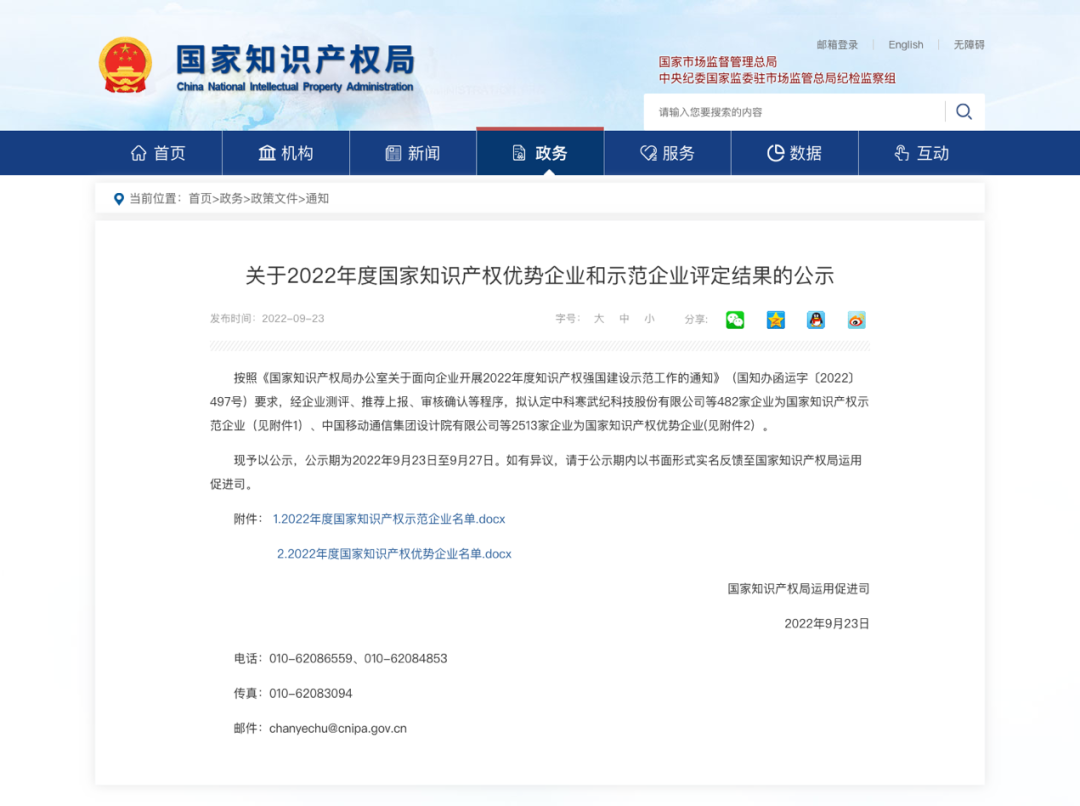This screenshot has height=806, width=1080.
Task: Click the fax number 010-62083094
Action: click(x=311, y=694)
